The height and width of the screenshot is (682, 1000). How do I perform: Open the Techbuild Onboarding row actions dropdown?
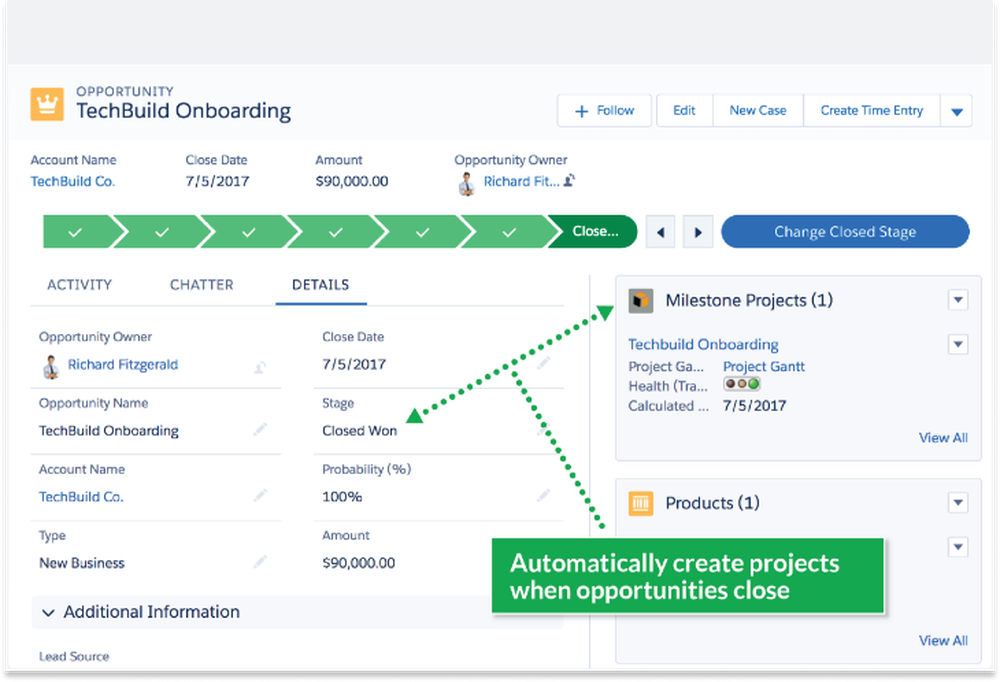tap(958, 344)
